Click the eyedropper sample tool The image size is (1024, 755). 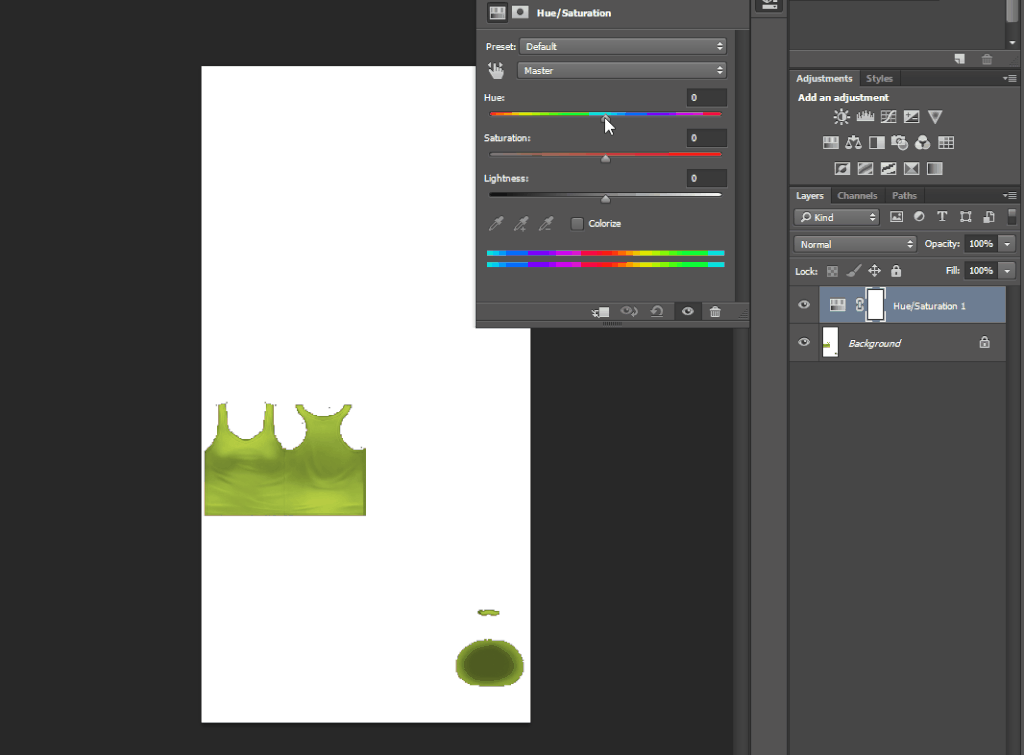tap(496, 224)
